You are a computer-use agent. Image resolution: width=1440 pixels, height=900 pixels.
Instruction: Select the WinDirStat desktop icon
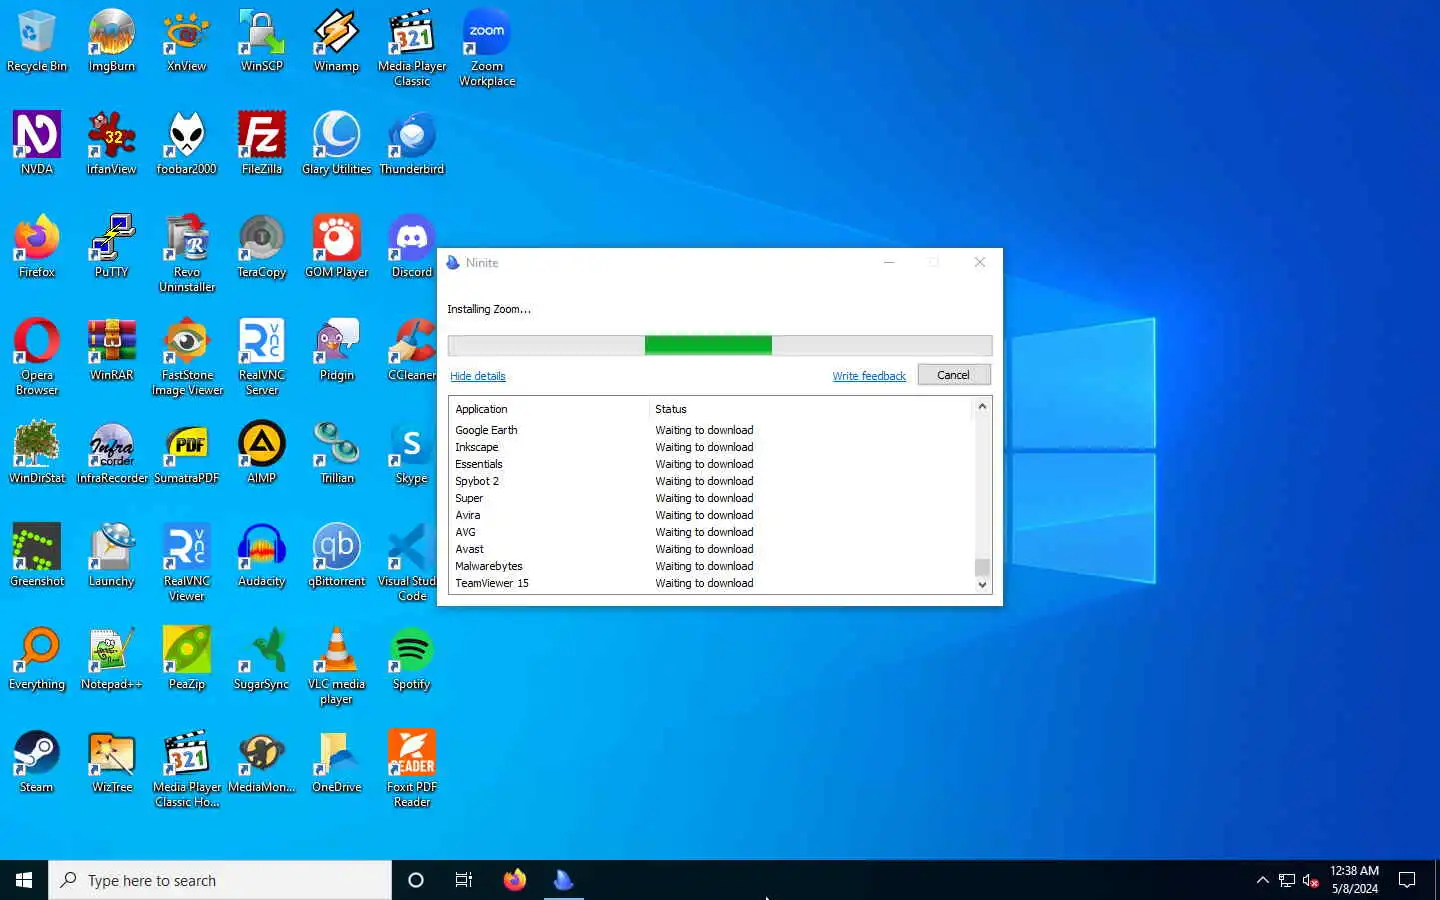(37, 452)
